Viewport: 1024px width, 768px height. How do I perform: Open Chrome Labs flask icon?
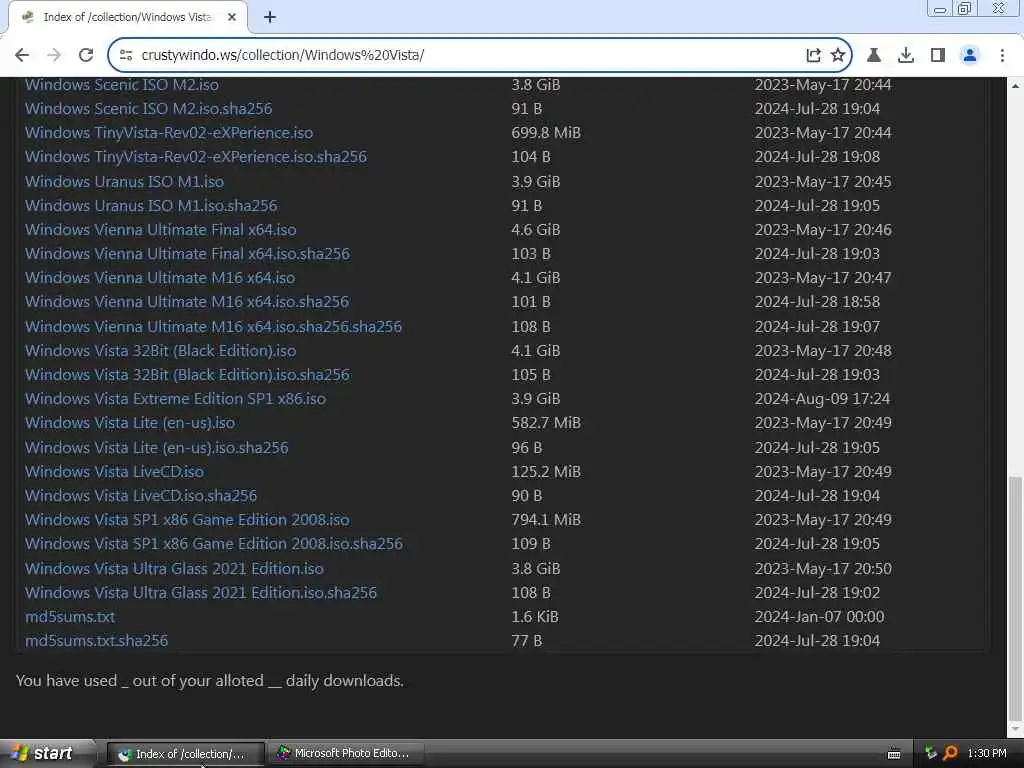pyautogui.click(x=874, y=56)
